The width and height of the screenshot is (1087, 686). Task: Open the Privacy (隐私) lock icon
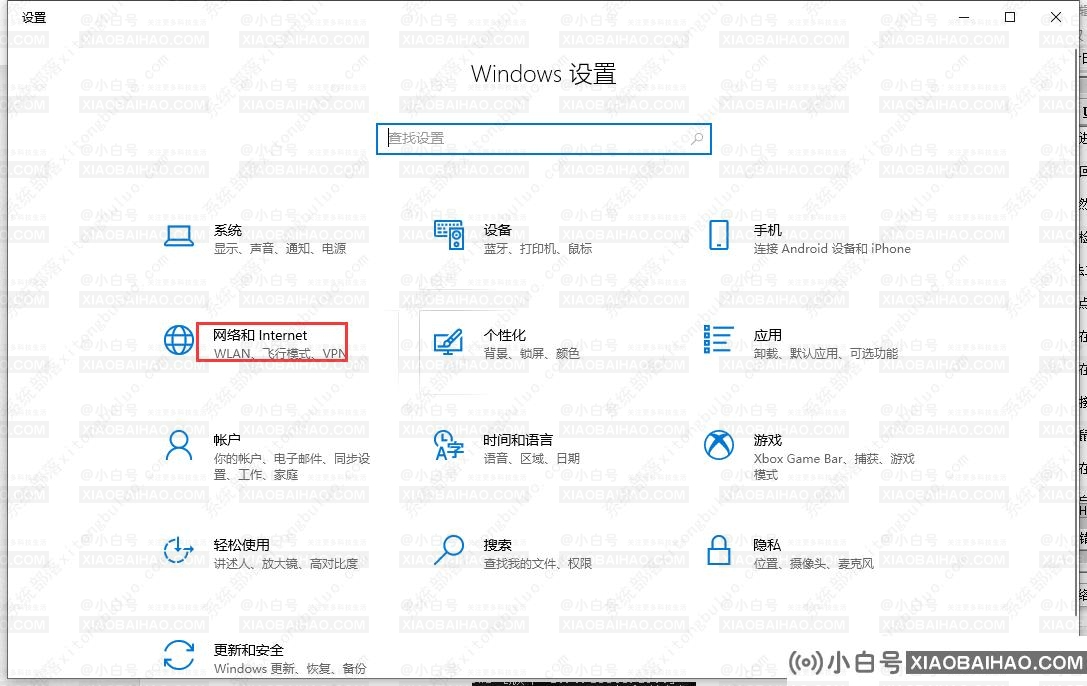pos(718,549)
